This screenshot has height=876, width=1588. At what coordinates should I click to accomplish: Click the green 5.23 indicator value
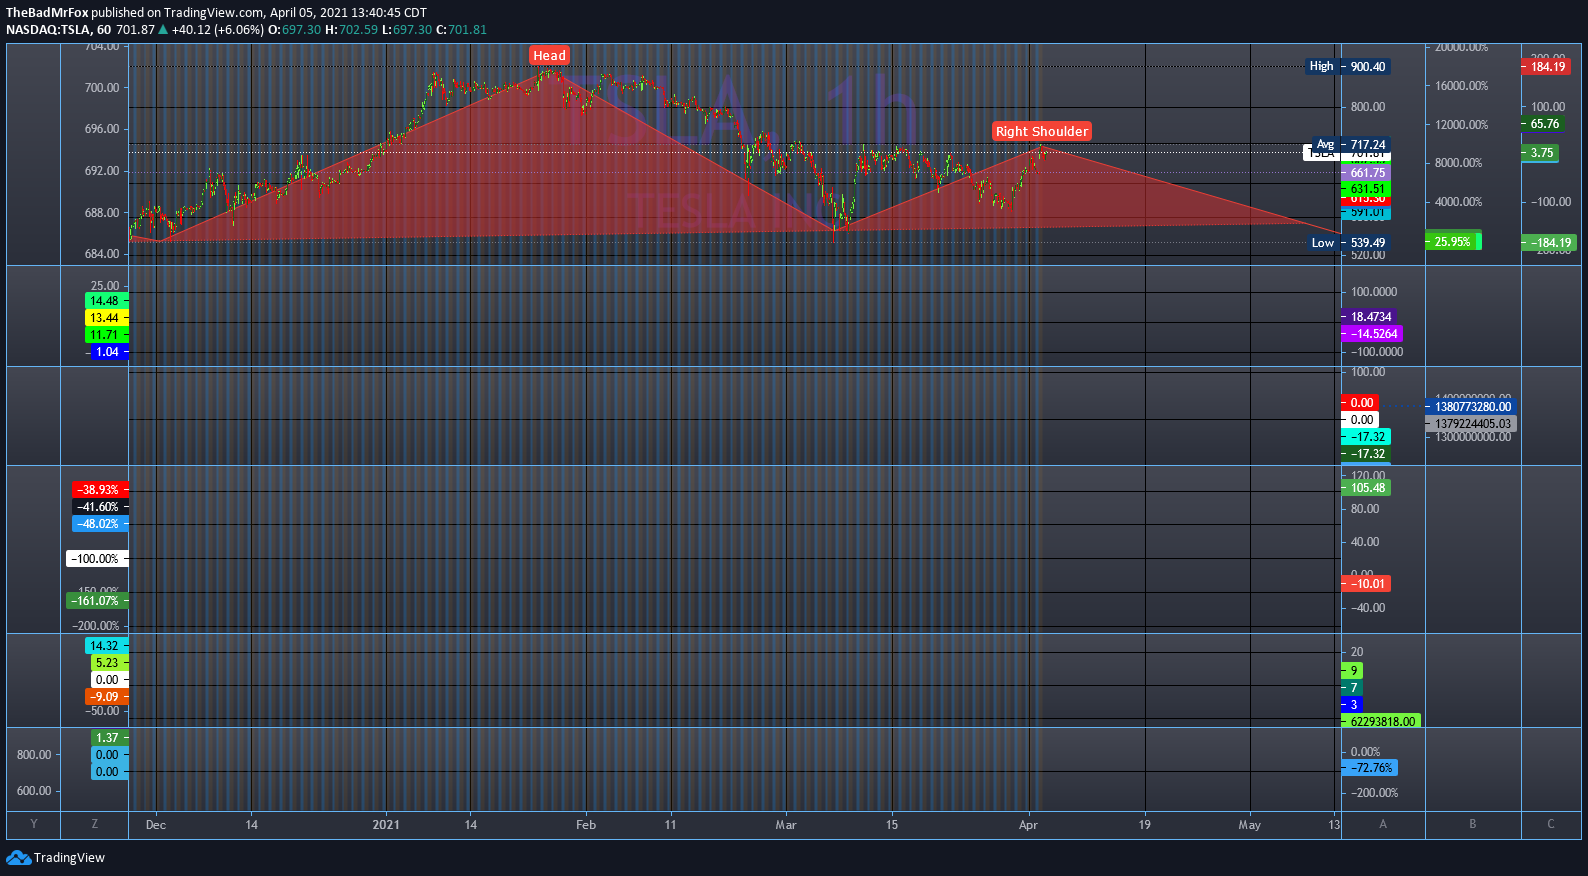110,663
